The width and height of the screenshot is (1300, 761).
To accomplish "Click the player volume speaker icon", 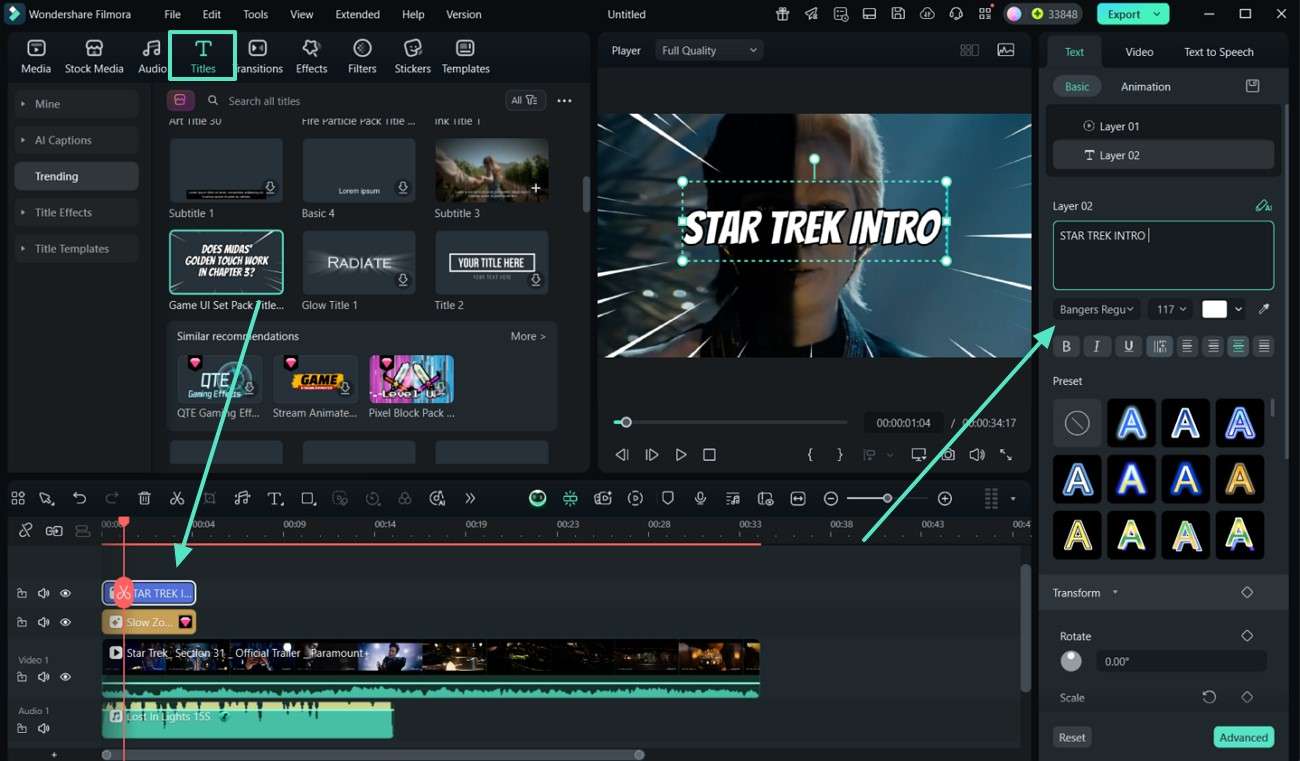I will (976, 454).
